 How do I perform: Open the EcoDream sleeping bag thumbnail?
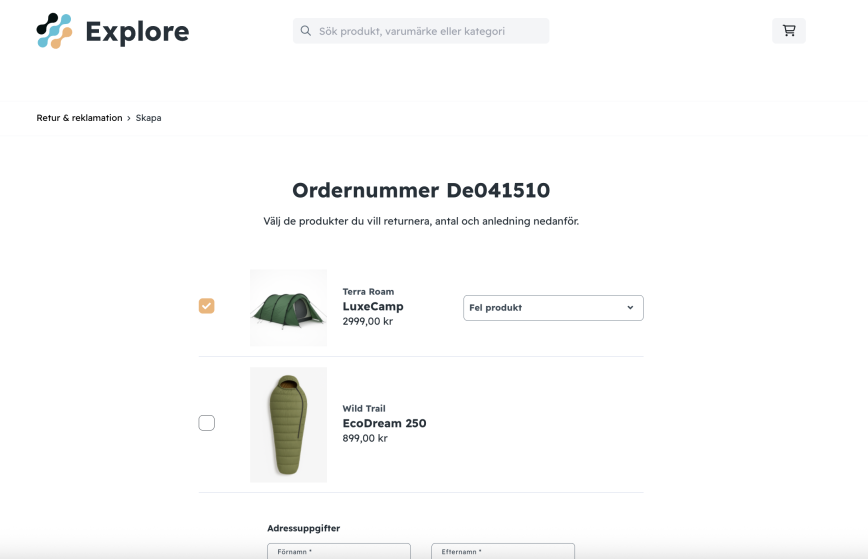pos(288,425)
